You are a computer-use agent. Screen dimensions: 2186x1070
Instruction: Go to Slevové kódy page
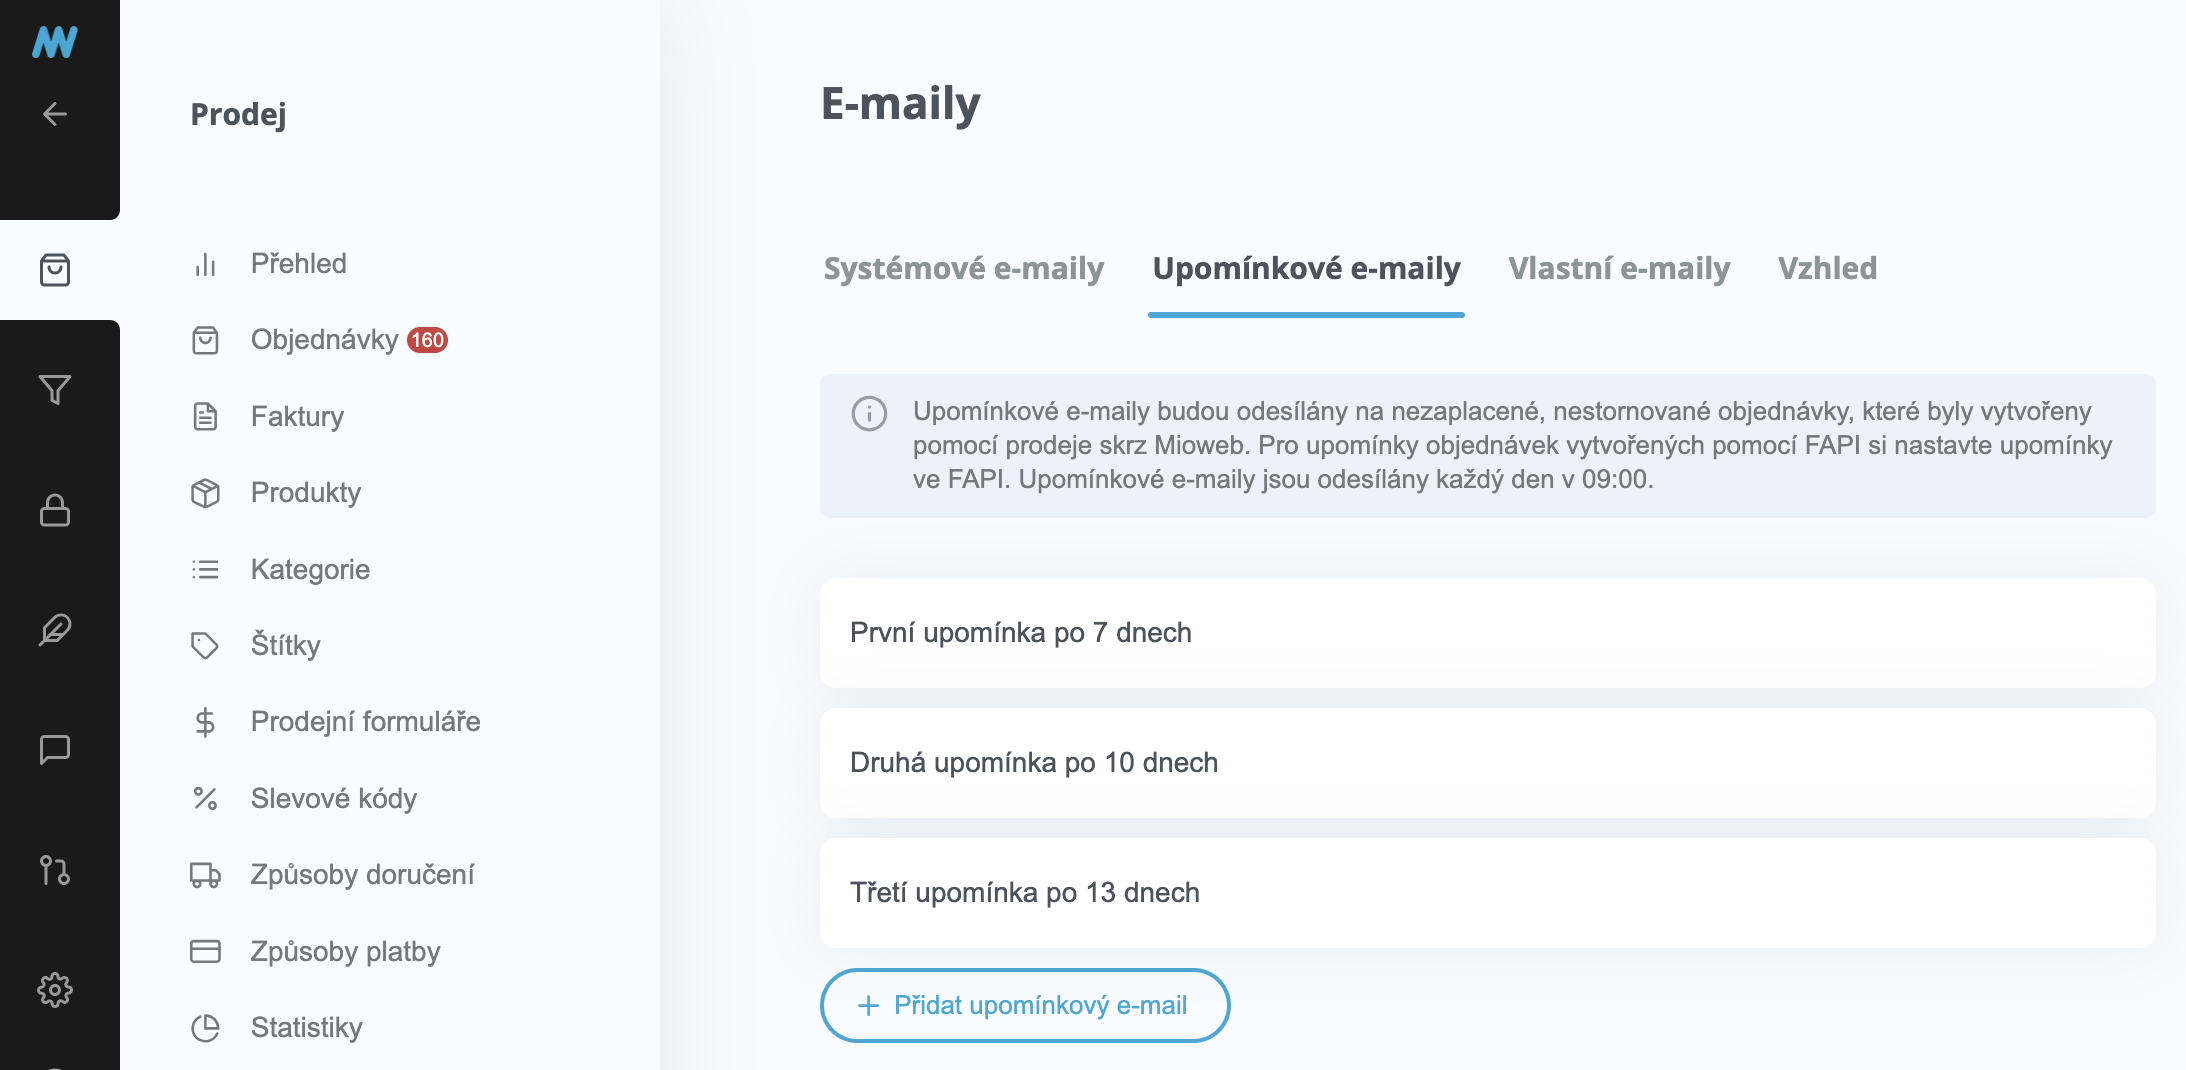pyautogui.click(x=333, y=798)
